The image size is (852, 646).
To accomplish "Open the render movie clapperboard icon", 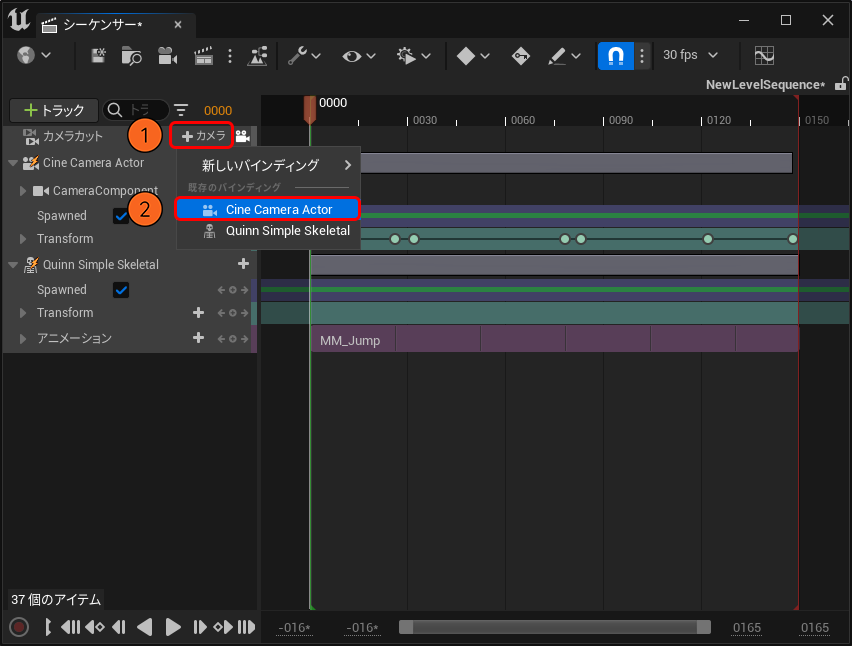I will (203, 56).
